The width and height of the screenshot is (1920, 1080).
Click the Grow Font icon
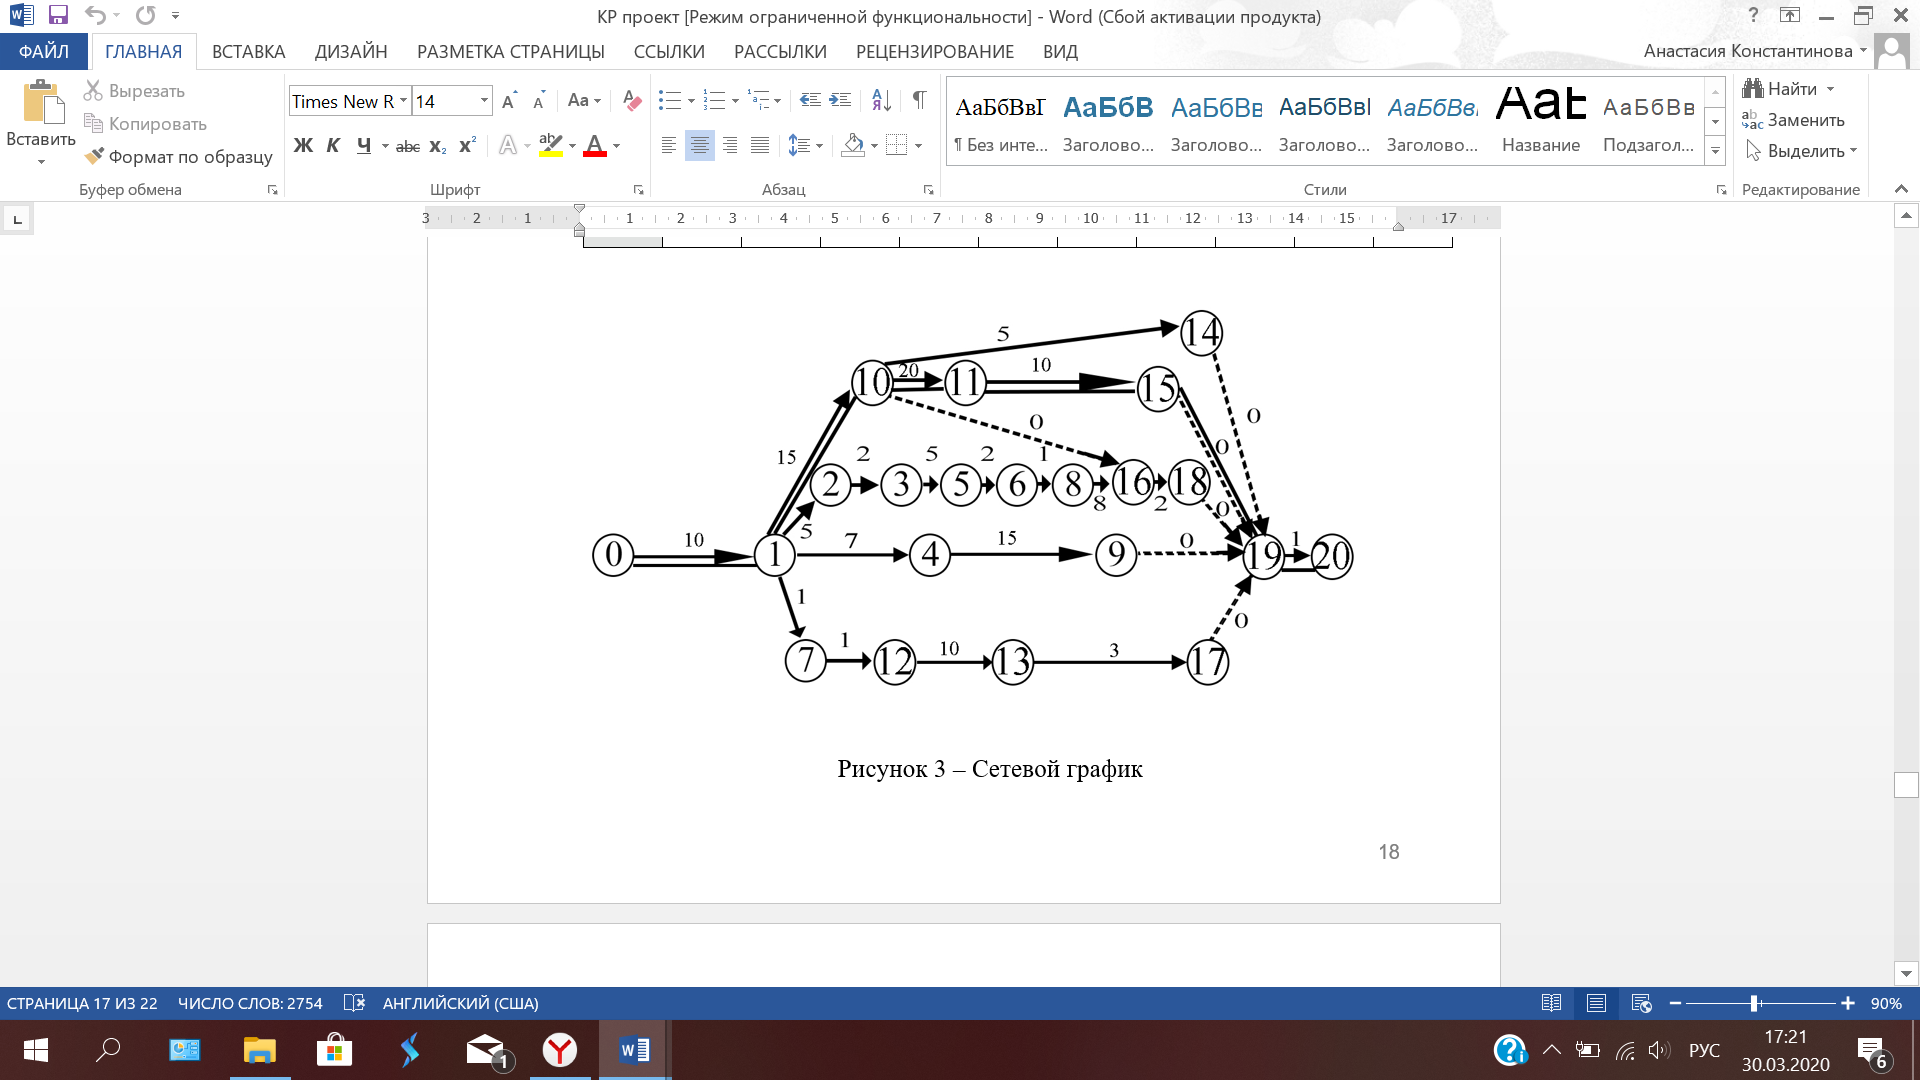tap(509, 101)
